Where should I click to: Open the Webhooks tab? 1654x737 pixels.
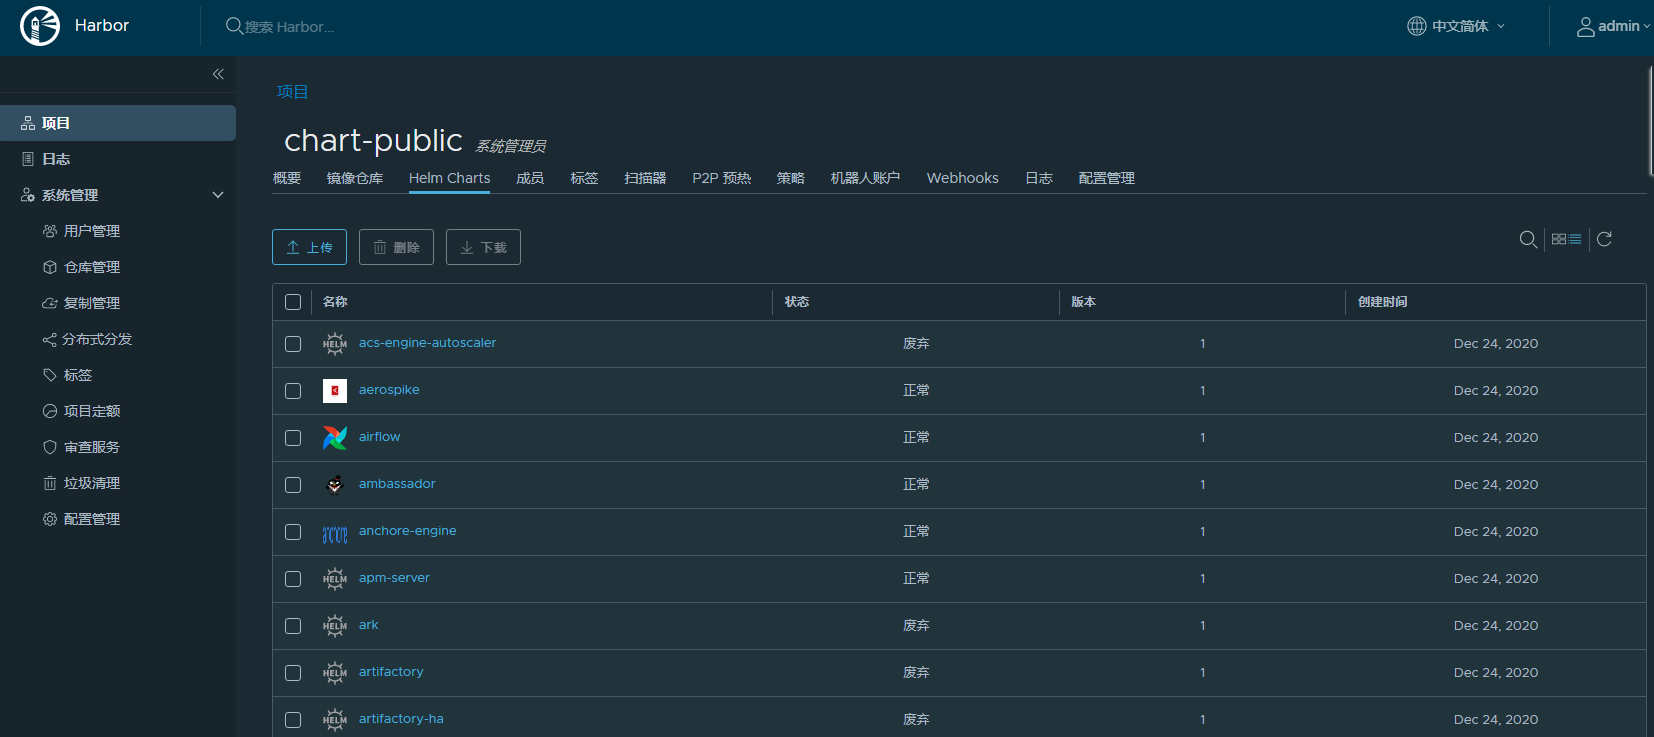[x=963, y=178]
